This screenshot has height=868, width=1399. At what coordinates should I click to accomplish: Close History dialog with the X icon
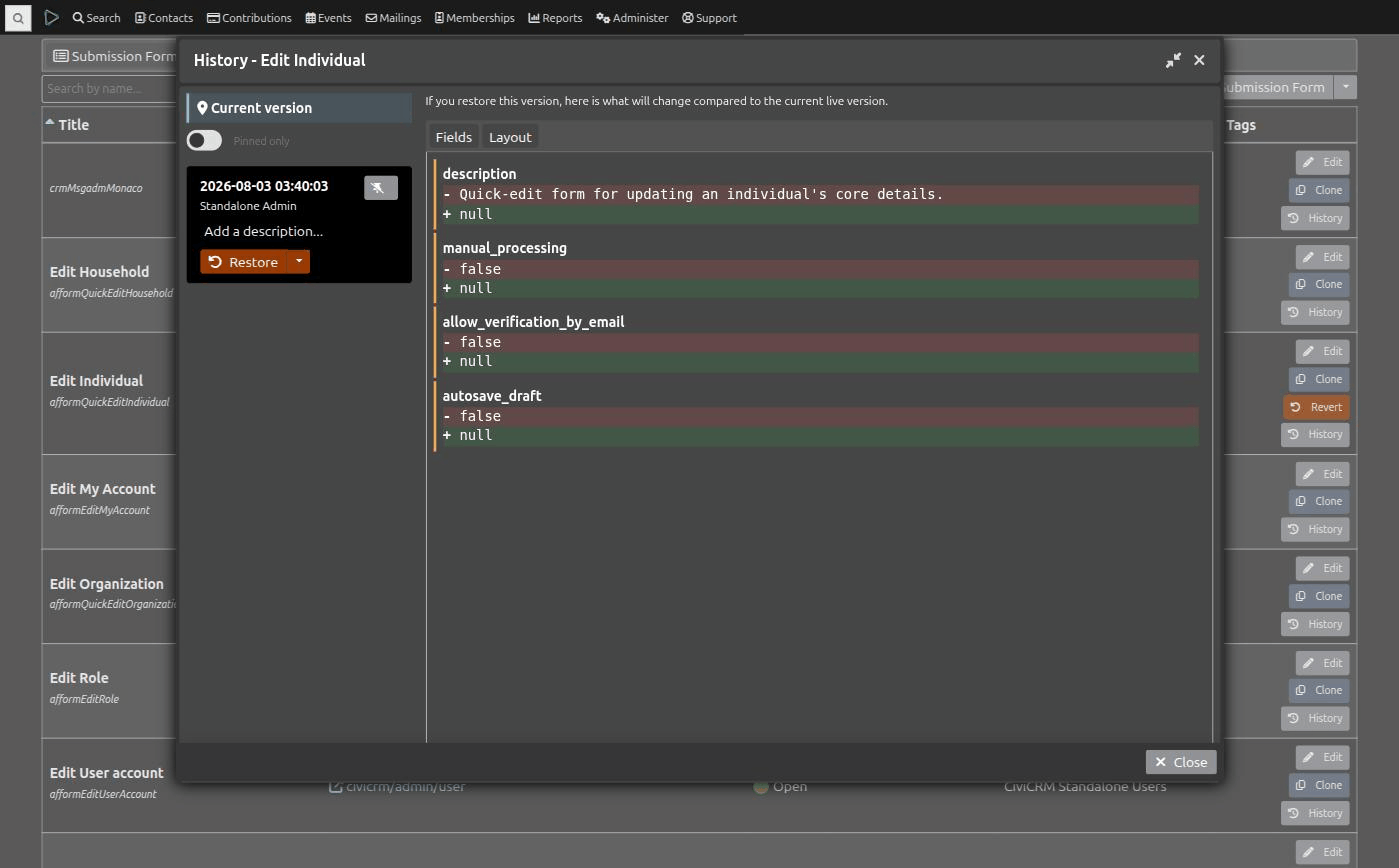(x=1199, y=60)
